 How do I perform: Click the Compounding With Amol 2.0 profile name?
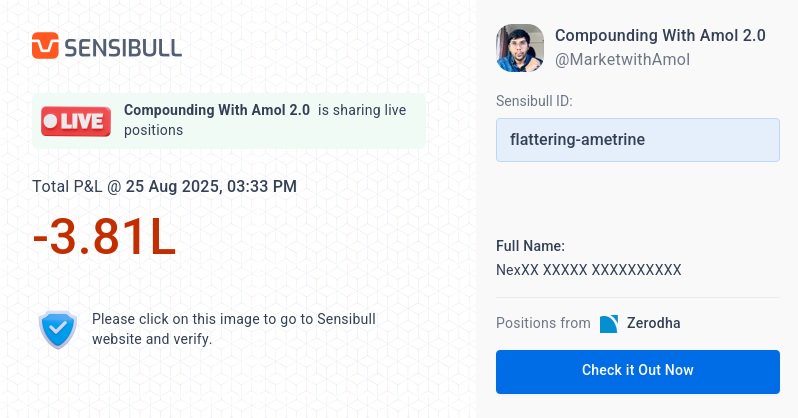pos(660,36)
